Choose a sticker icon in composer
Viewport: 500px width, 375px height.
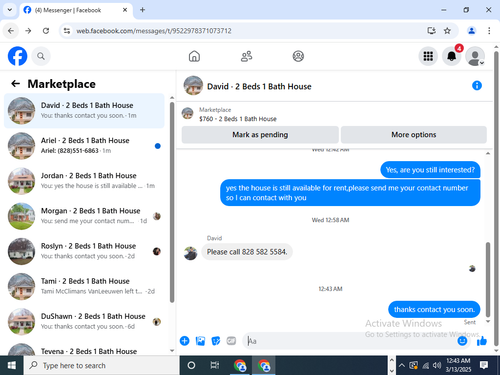pos(216,341)
